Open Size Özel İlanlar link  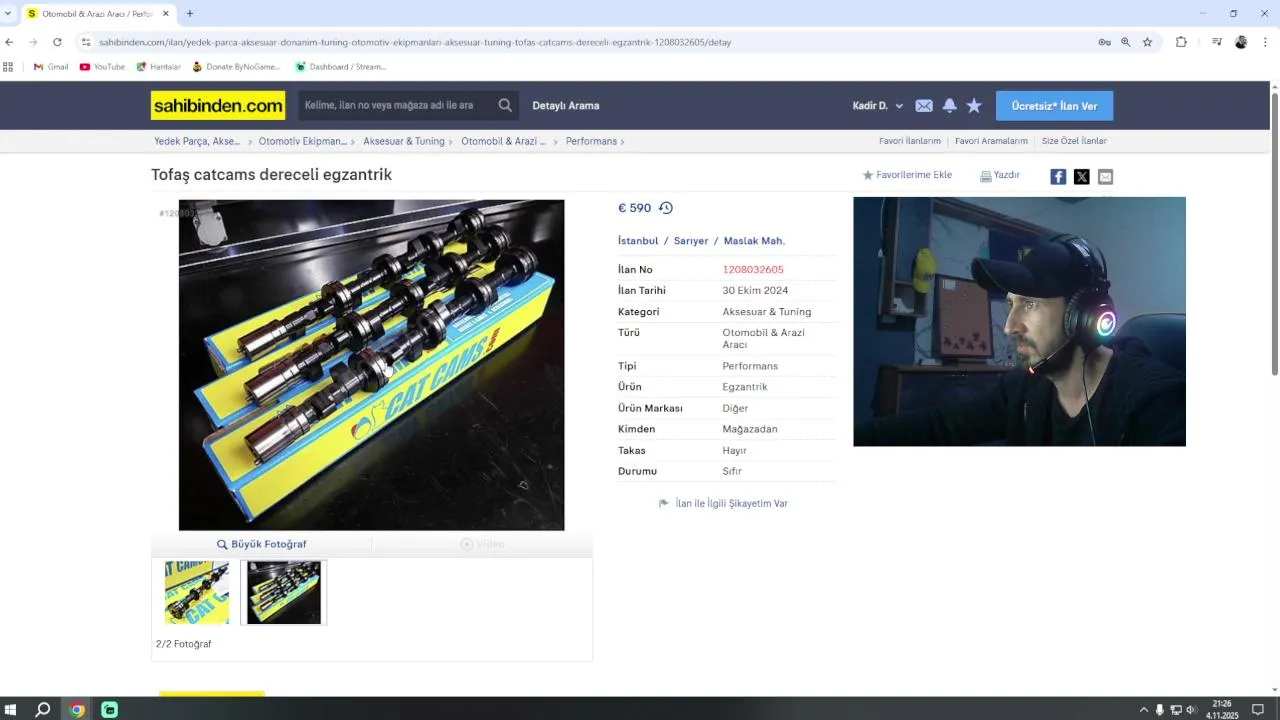point(1074,141)
